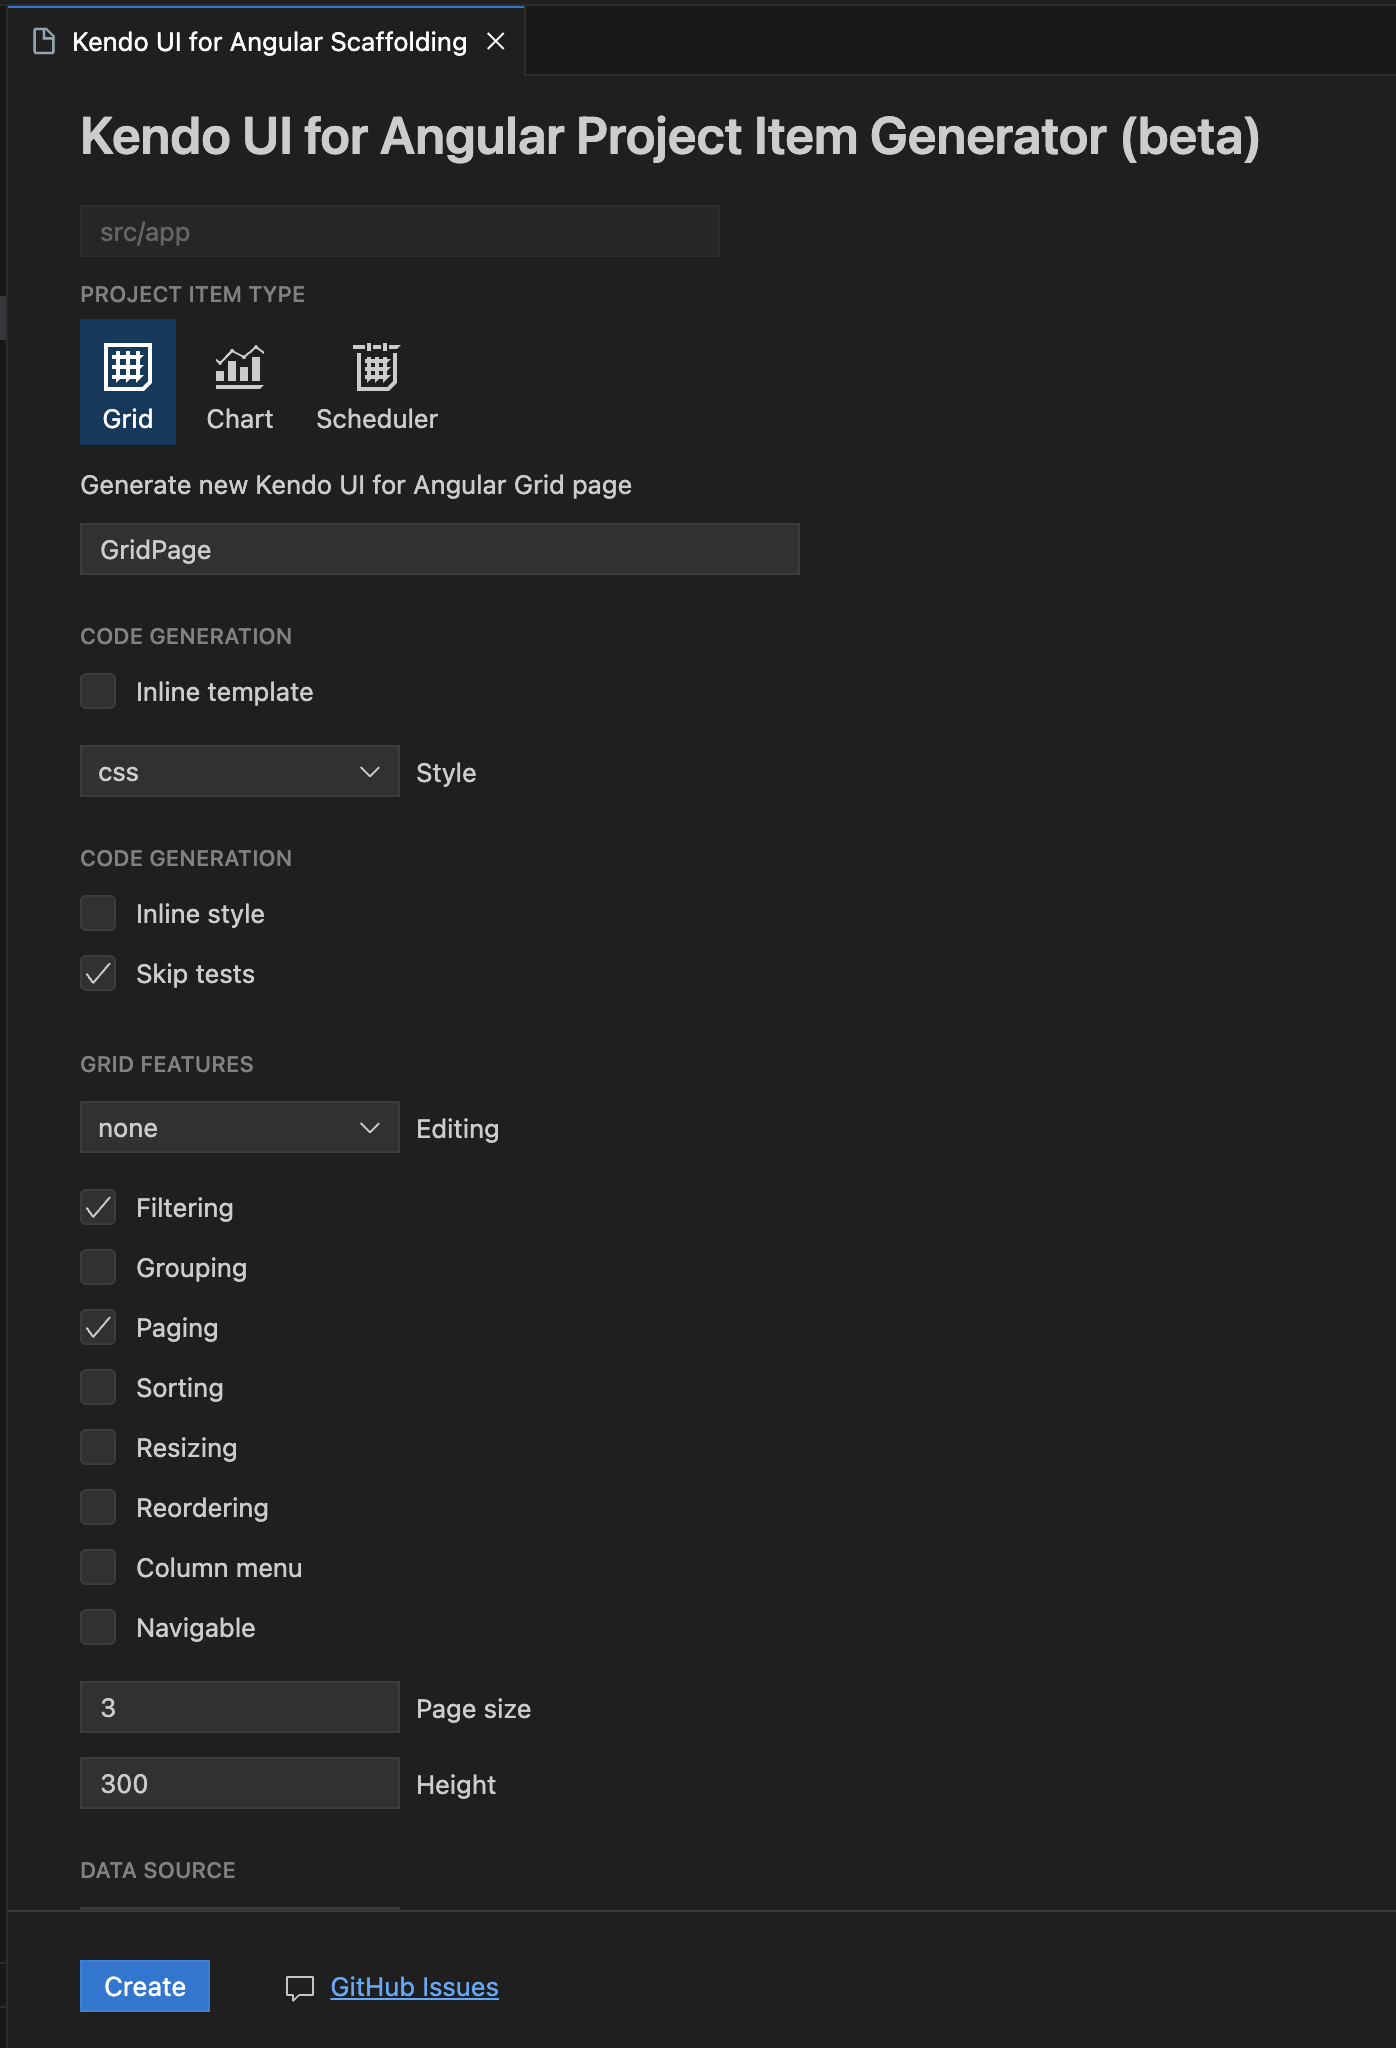Uncheck the Paging checkbox
Image resolution: width=1396 pixels, height=2048 pixels.
98,1327
